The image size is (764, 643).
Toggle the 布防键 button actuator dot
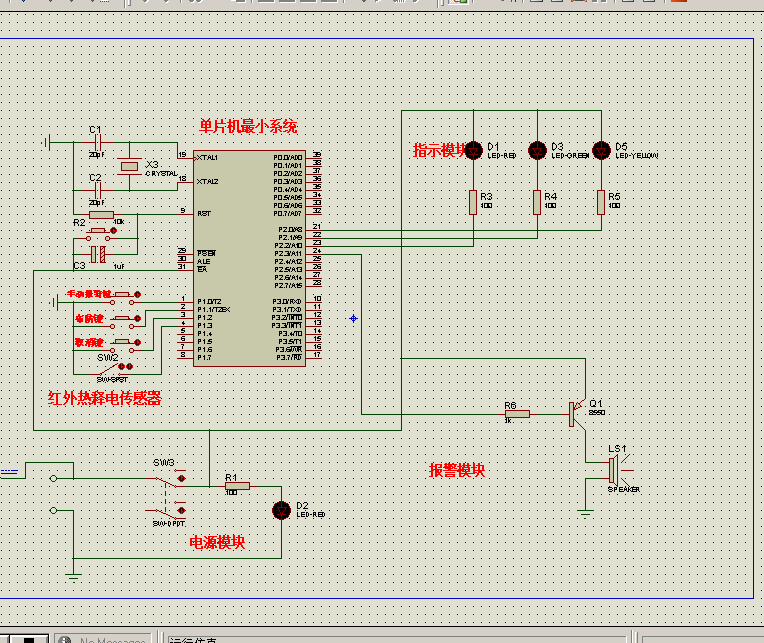pyautogui.click(x=138, y=319)
